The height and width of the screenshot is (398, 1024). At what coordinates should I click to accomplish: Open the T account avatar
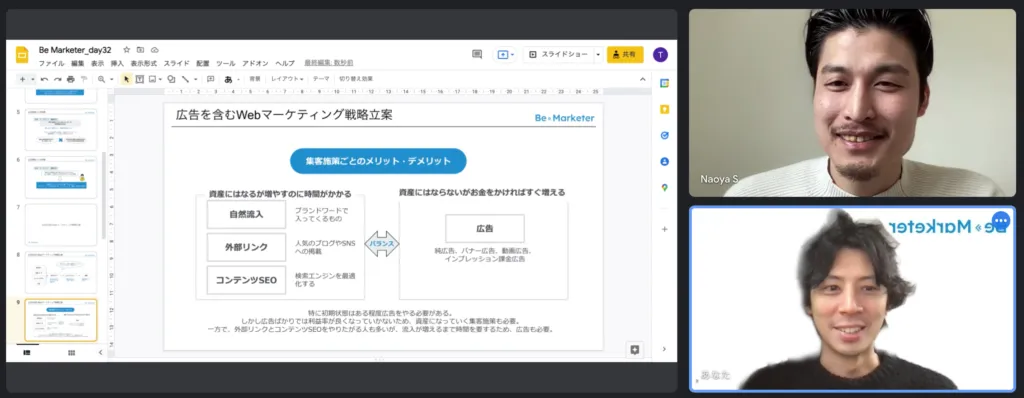coord(660,55)
